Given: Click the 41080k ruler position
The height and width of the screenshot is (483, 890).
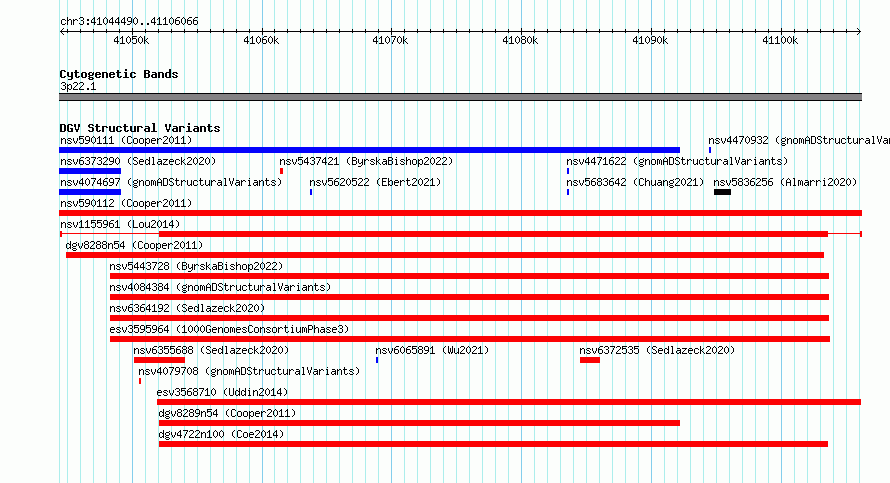Looking at the screenshot, I should (x=520, y=40).
